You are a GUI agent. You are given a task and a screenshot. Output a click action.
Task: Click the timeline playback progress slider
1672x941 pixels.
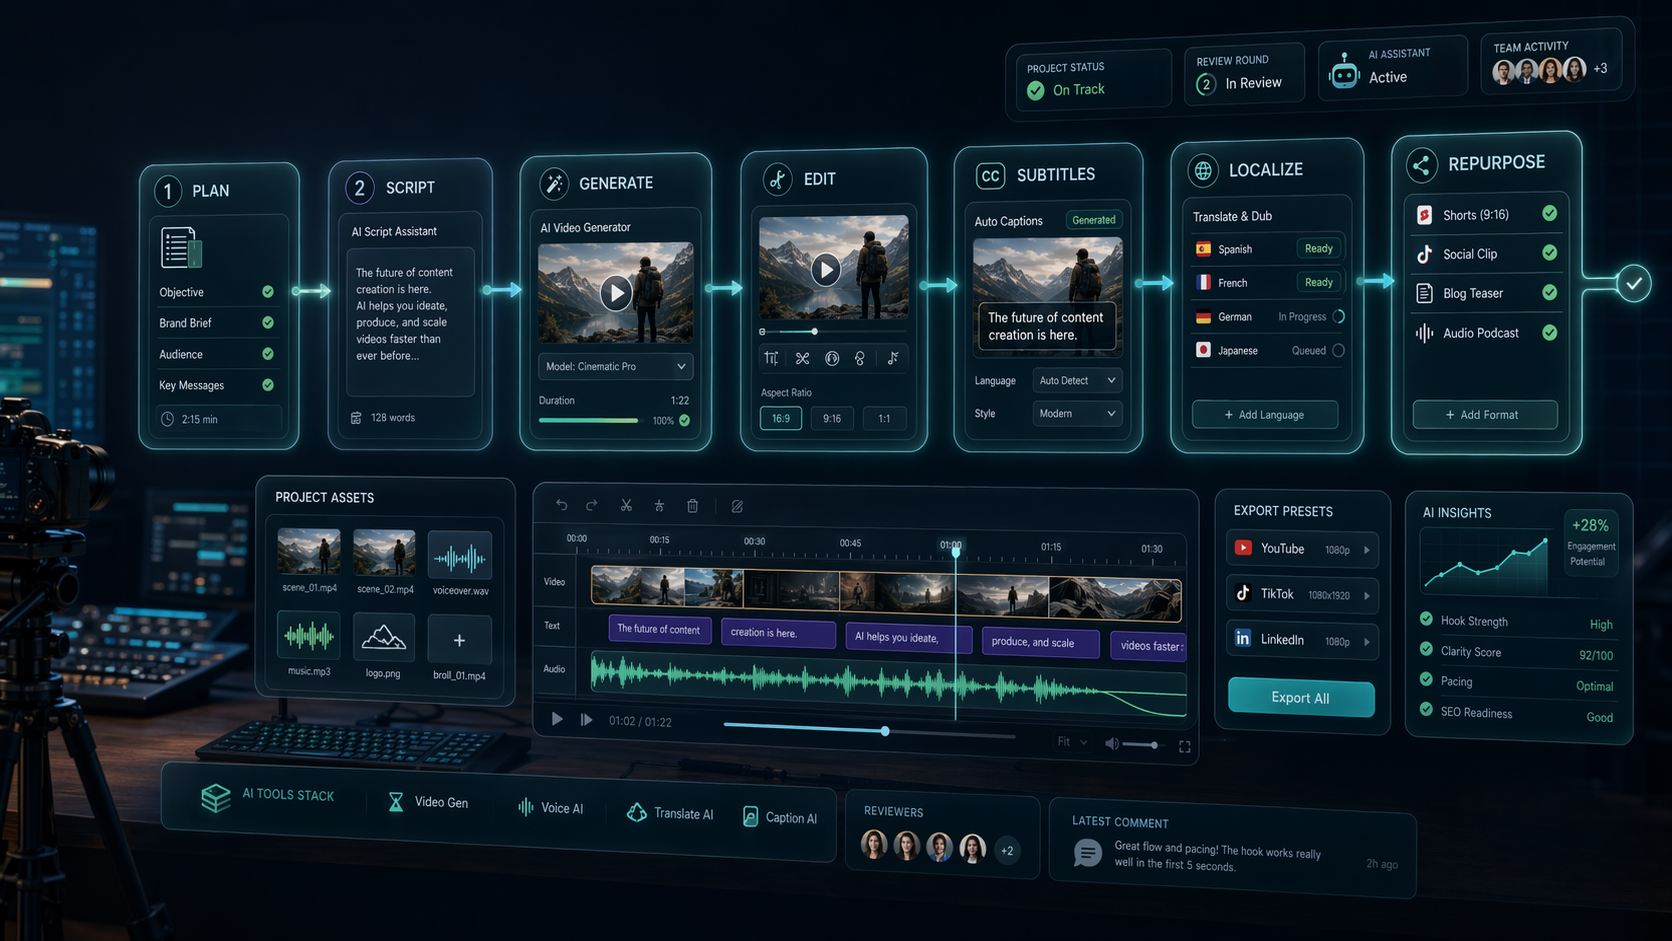pos(868,730)
